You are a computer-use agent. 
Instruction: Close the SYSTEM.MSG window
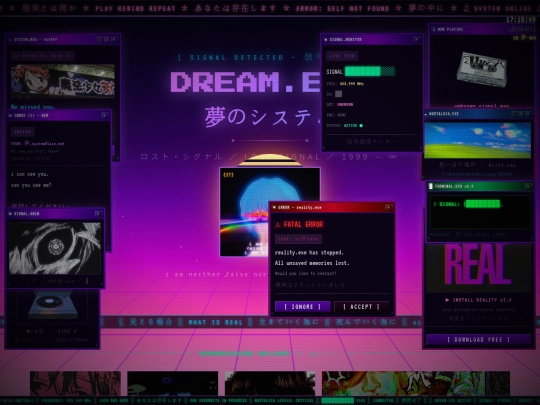coord(114,39)
